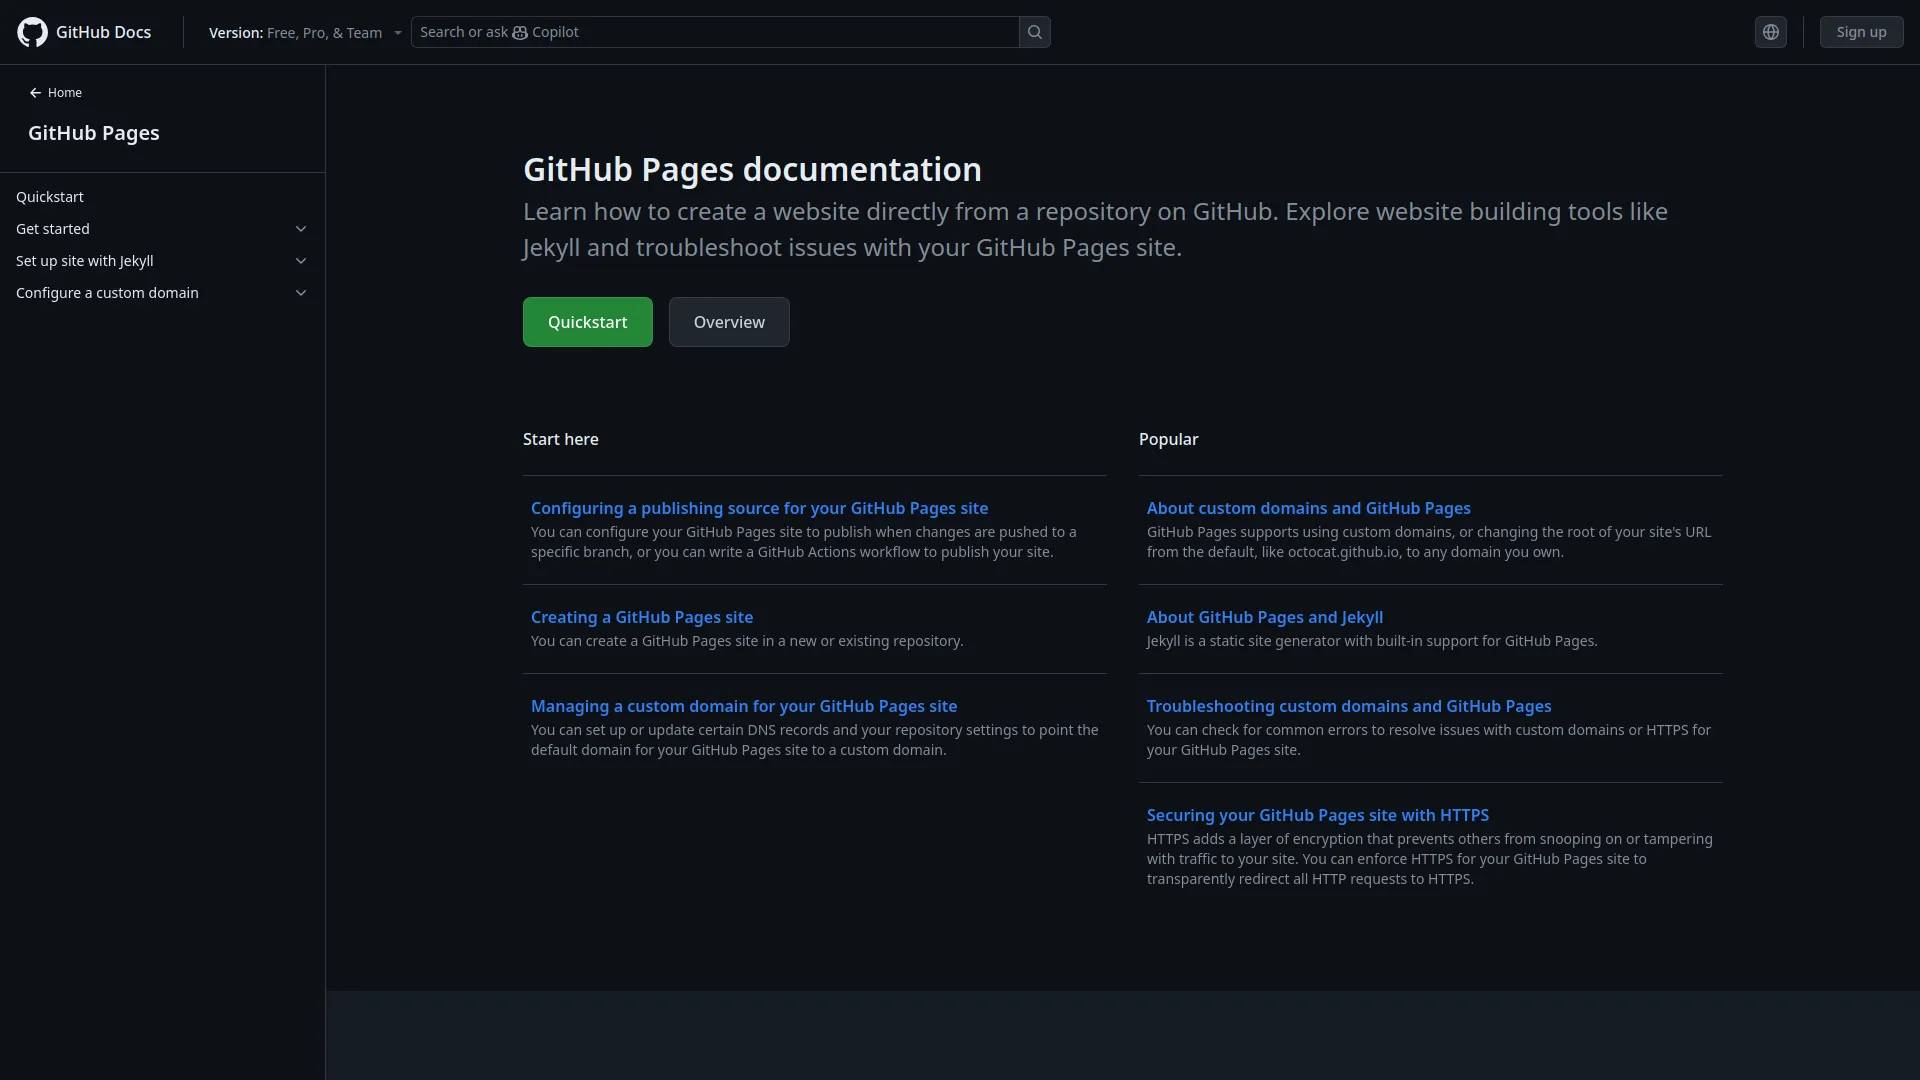This screenshot has height=1080, width=1920.
Task: Open Creating a GitHub Pages site article
Action: (x=642, y=617)
